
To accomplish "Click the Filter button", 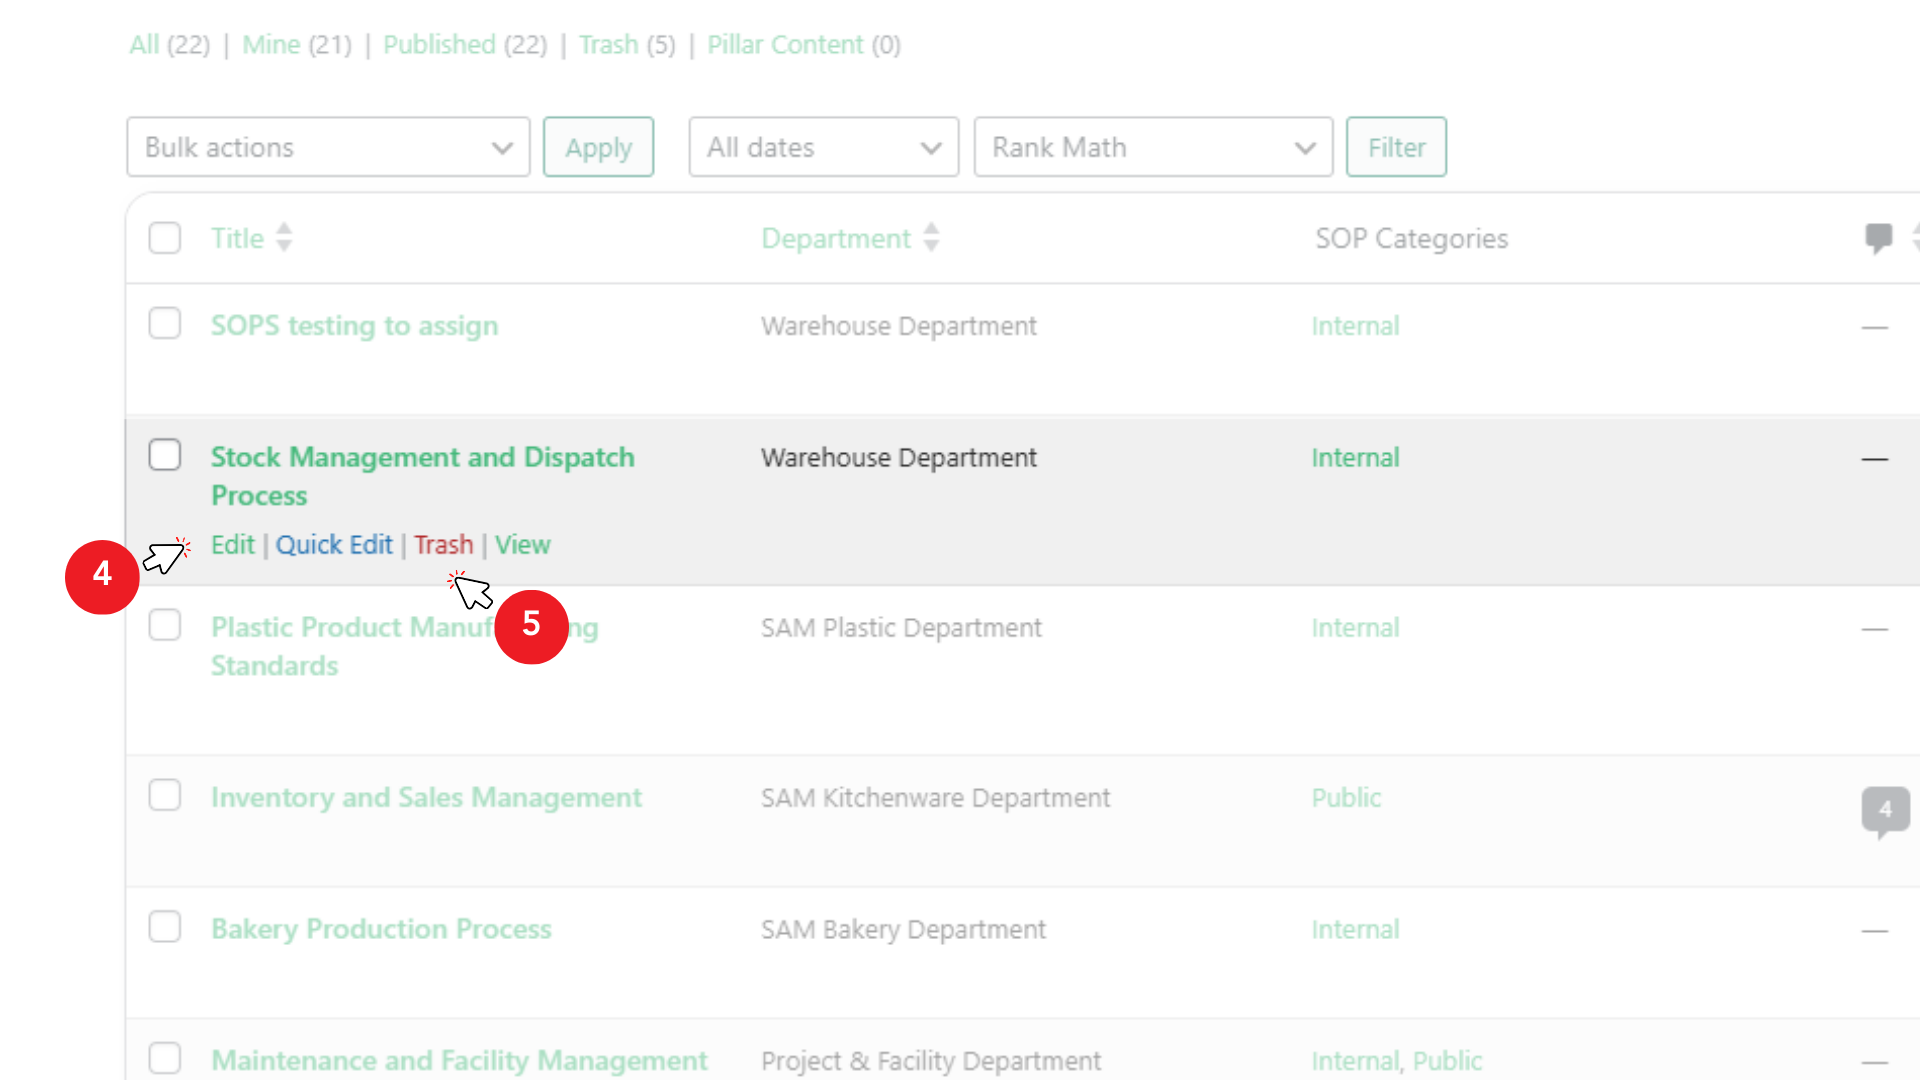I will click(1395, 147).
